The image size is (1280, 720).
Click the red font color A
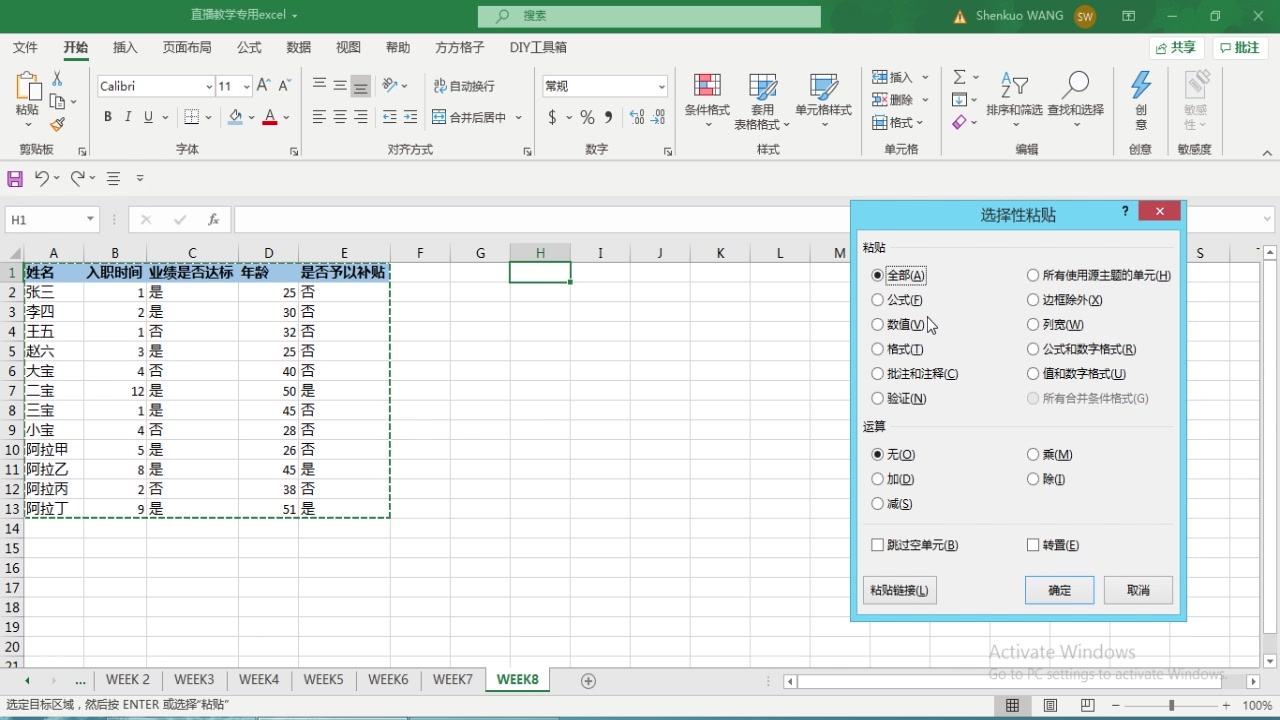click(x=269, y=117)
